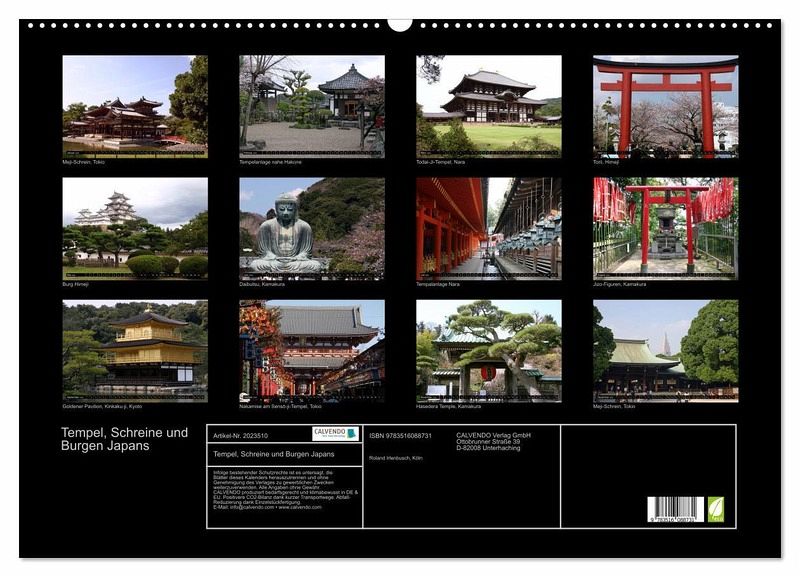Click the green eco leaf icon
Screen dimensions: 800x577
(716, 509)
